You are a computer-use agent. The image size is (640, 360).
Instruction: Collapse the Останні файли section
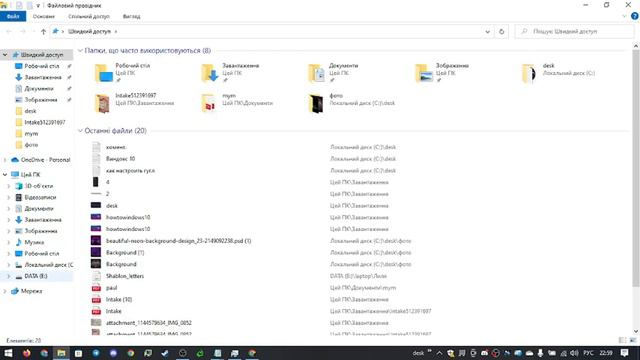(80, 131)
